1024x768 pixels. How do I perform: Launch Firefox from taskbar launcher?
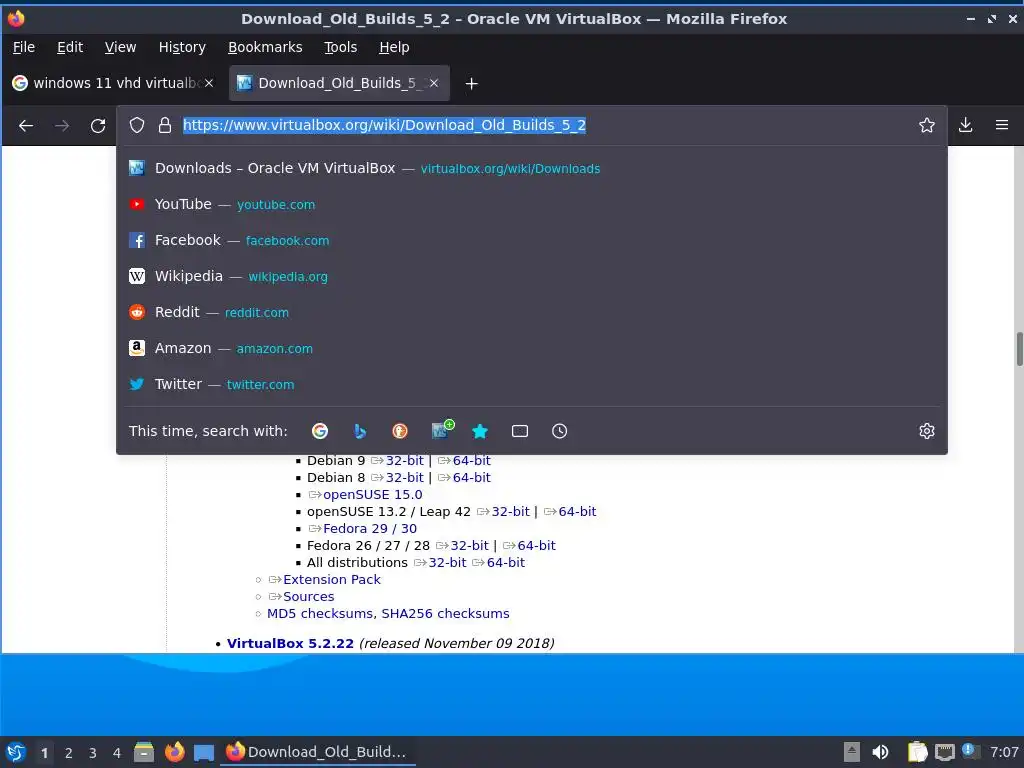click(174, 752)
